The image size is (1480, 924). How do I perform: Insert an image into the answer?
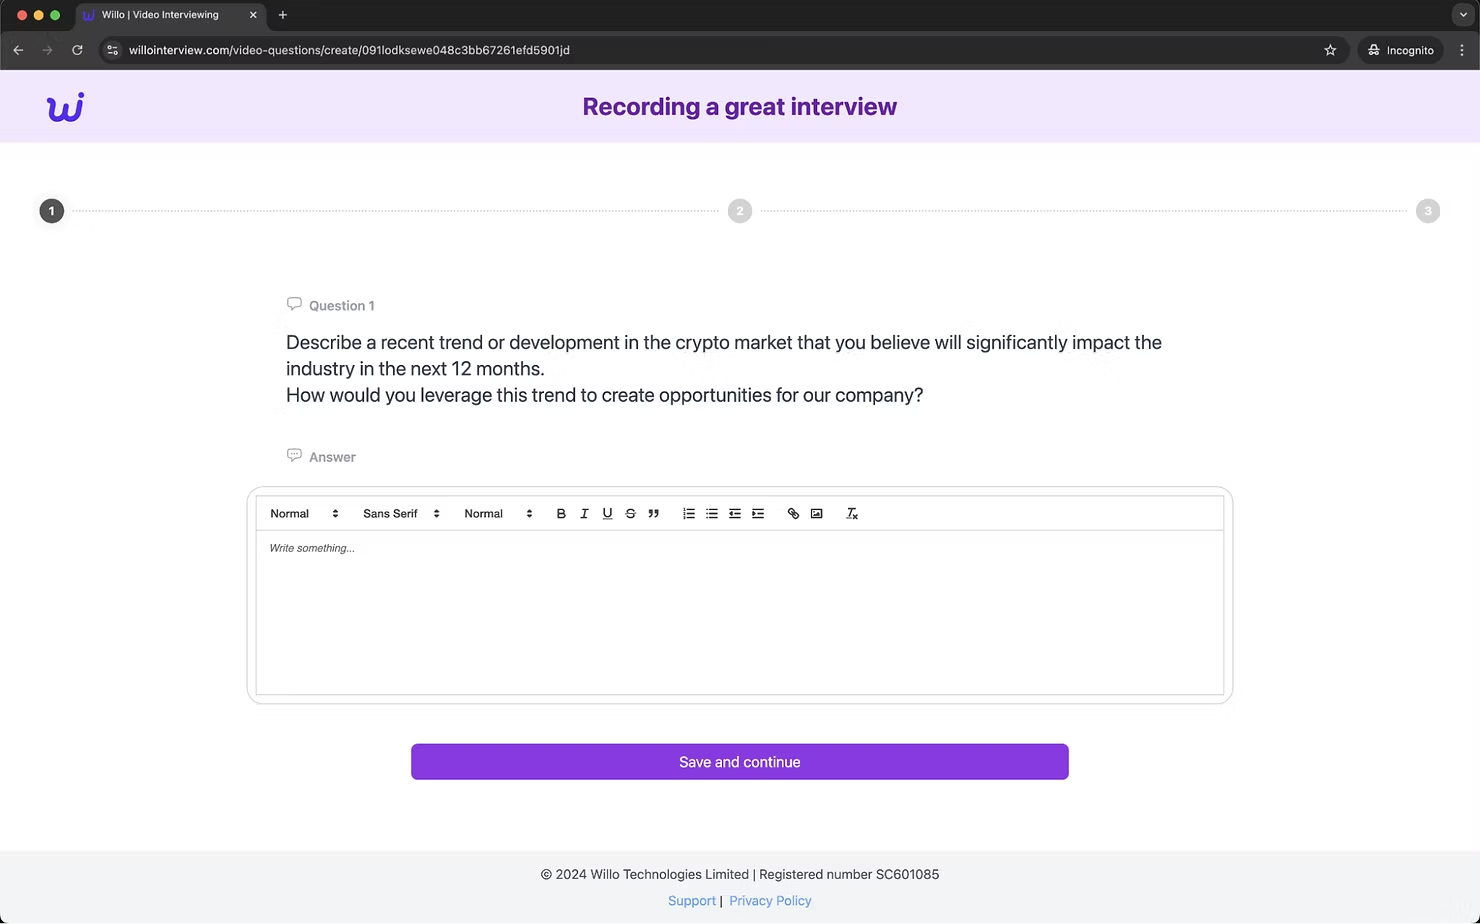[x=816, y=513]
